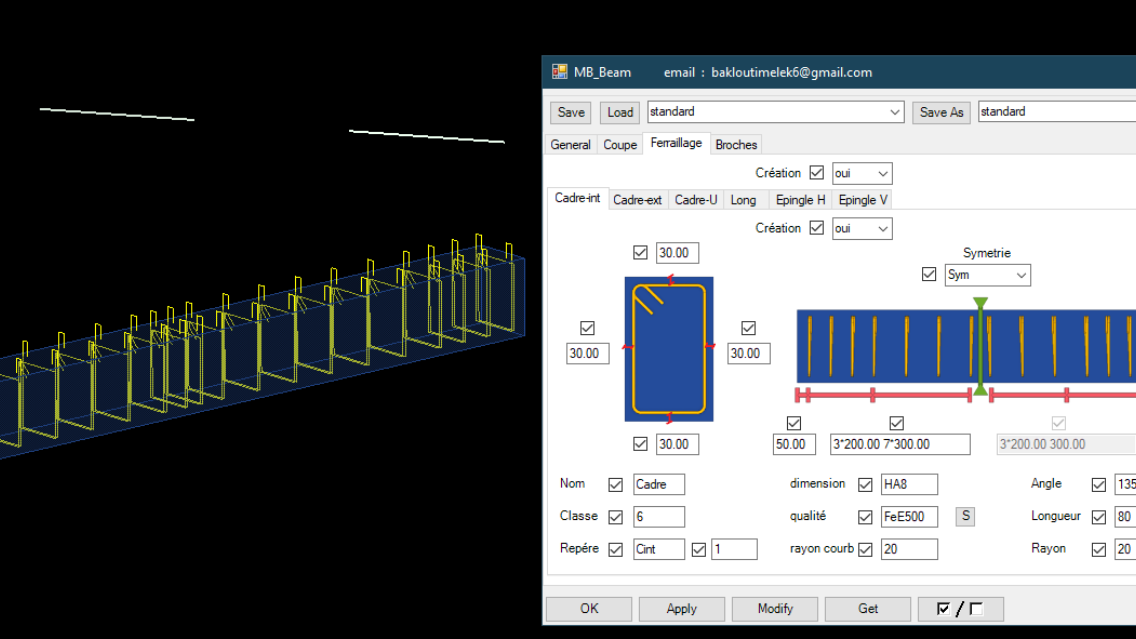The image size is (1136, 639).
Task: Click the green symmetry marker above the beam preview
Action: pos(981,303)
